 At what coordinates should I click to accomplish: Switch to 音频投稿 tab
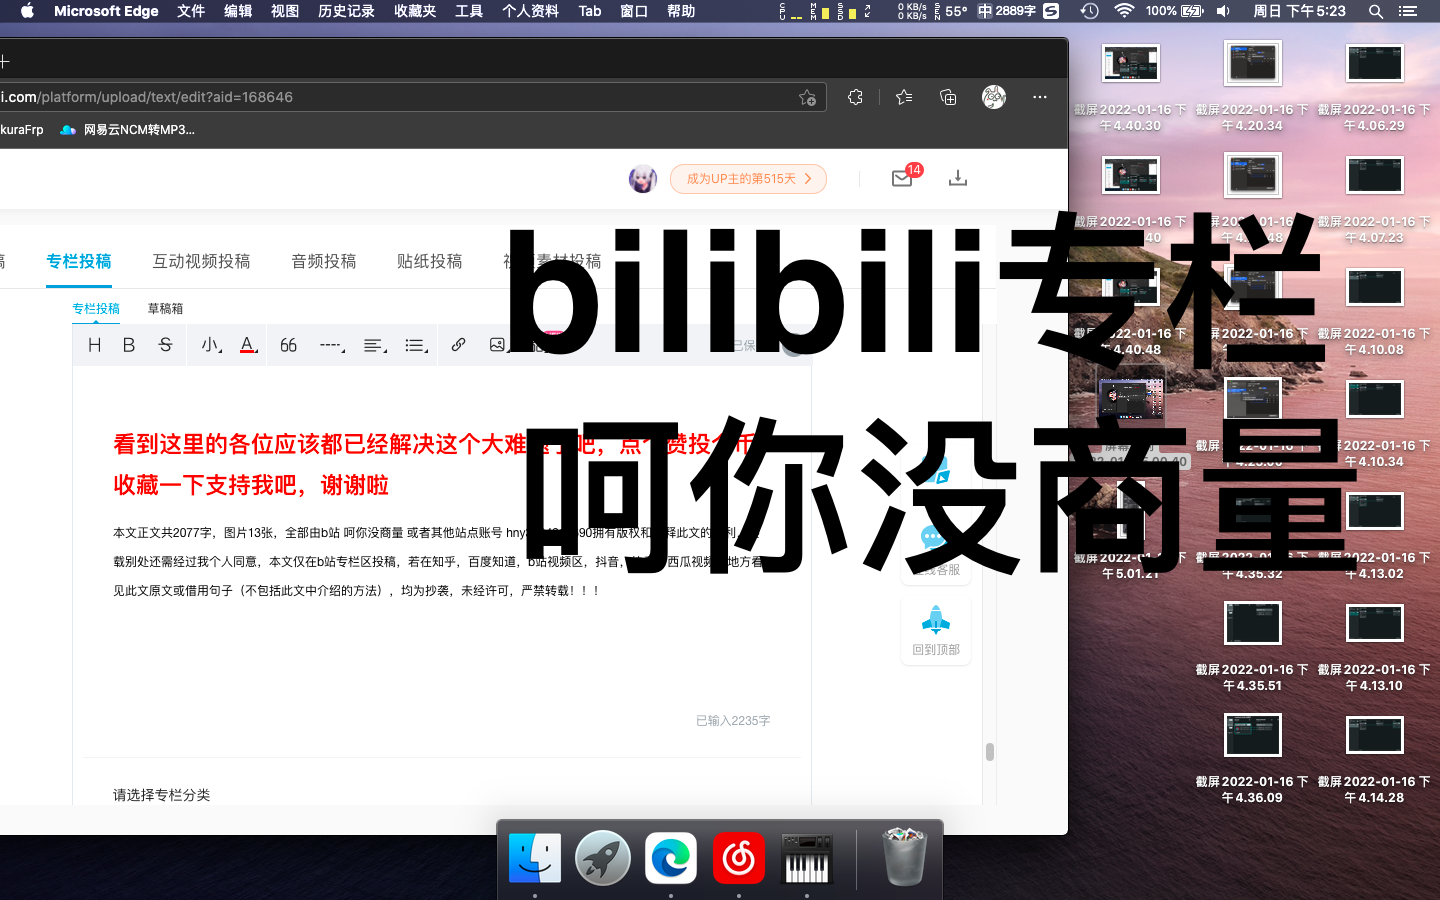click(x=324, y=261)
